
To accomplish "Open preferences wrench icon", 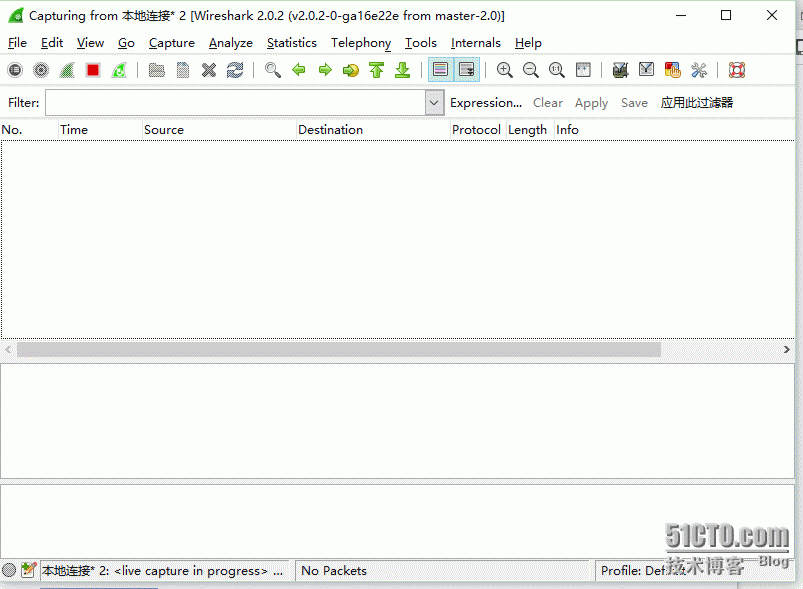I will [x=699, y=70].
